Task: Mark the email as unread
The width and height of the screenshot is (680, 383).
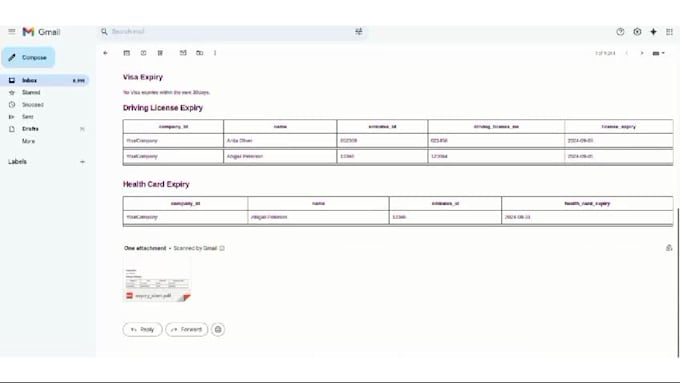Action: pyautogui.click(x=183, y=53)
